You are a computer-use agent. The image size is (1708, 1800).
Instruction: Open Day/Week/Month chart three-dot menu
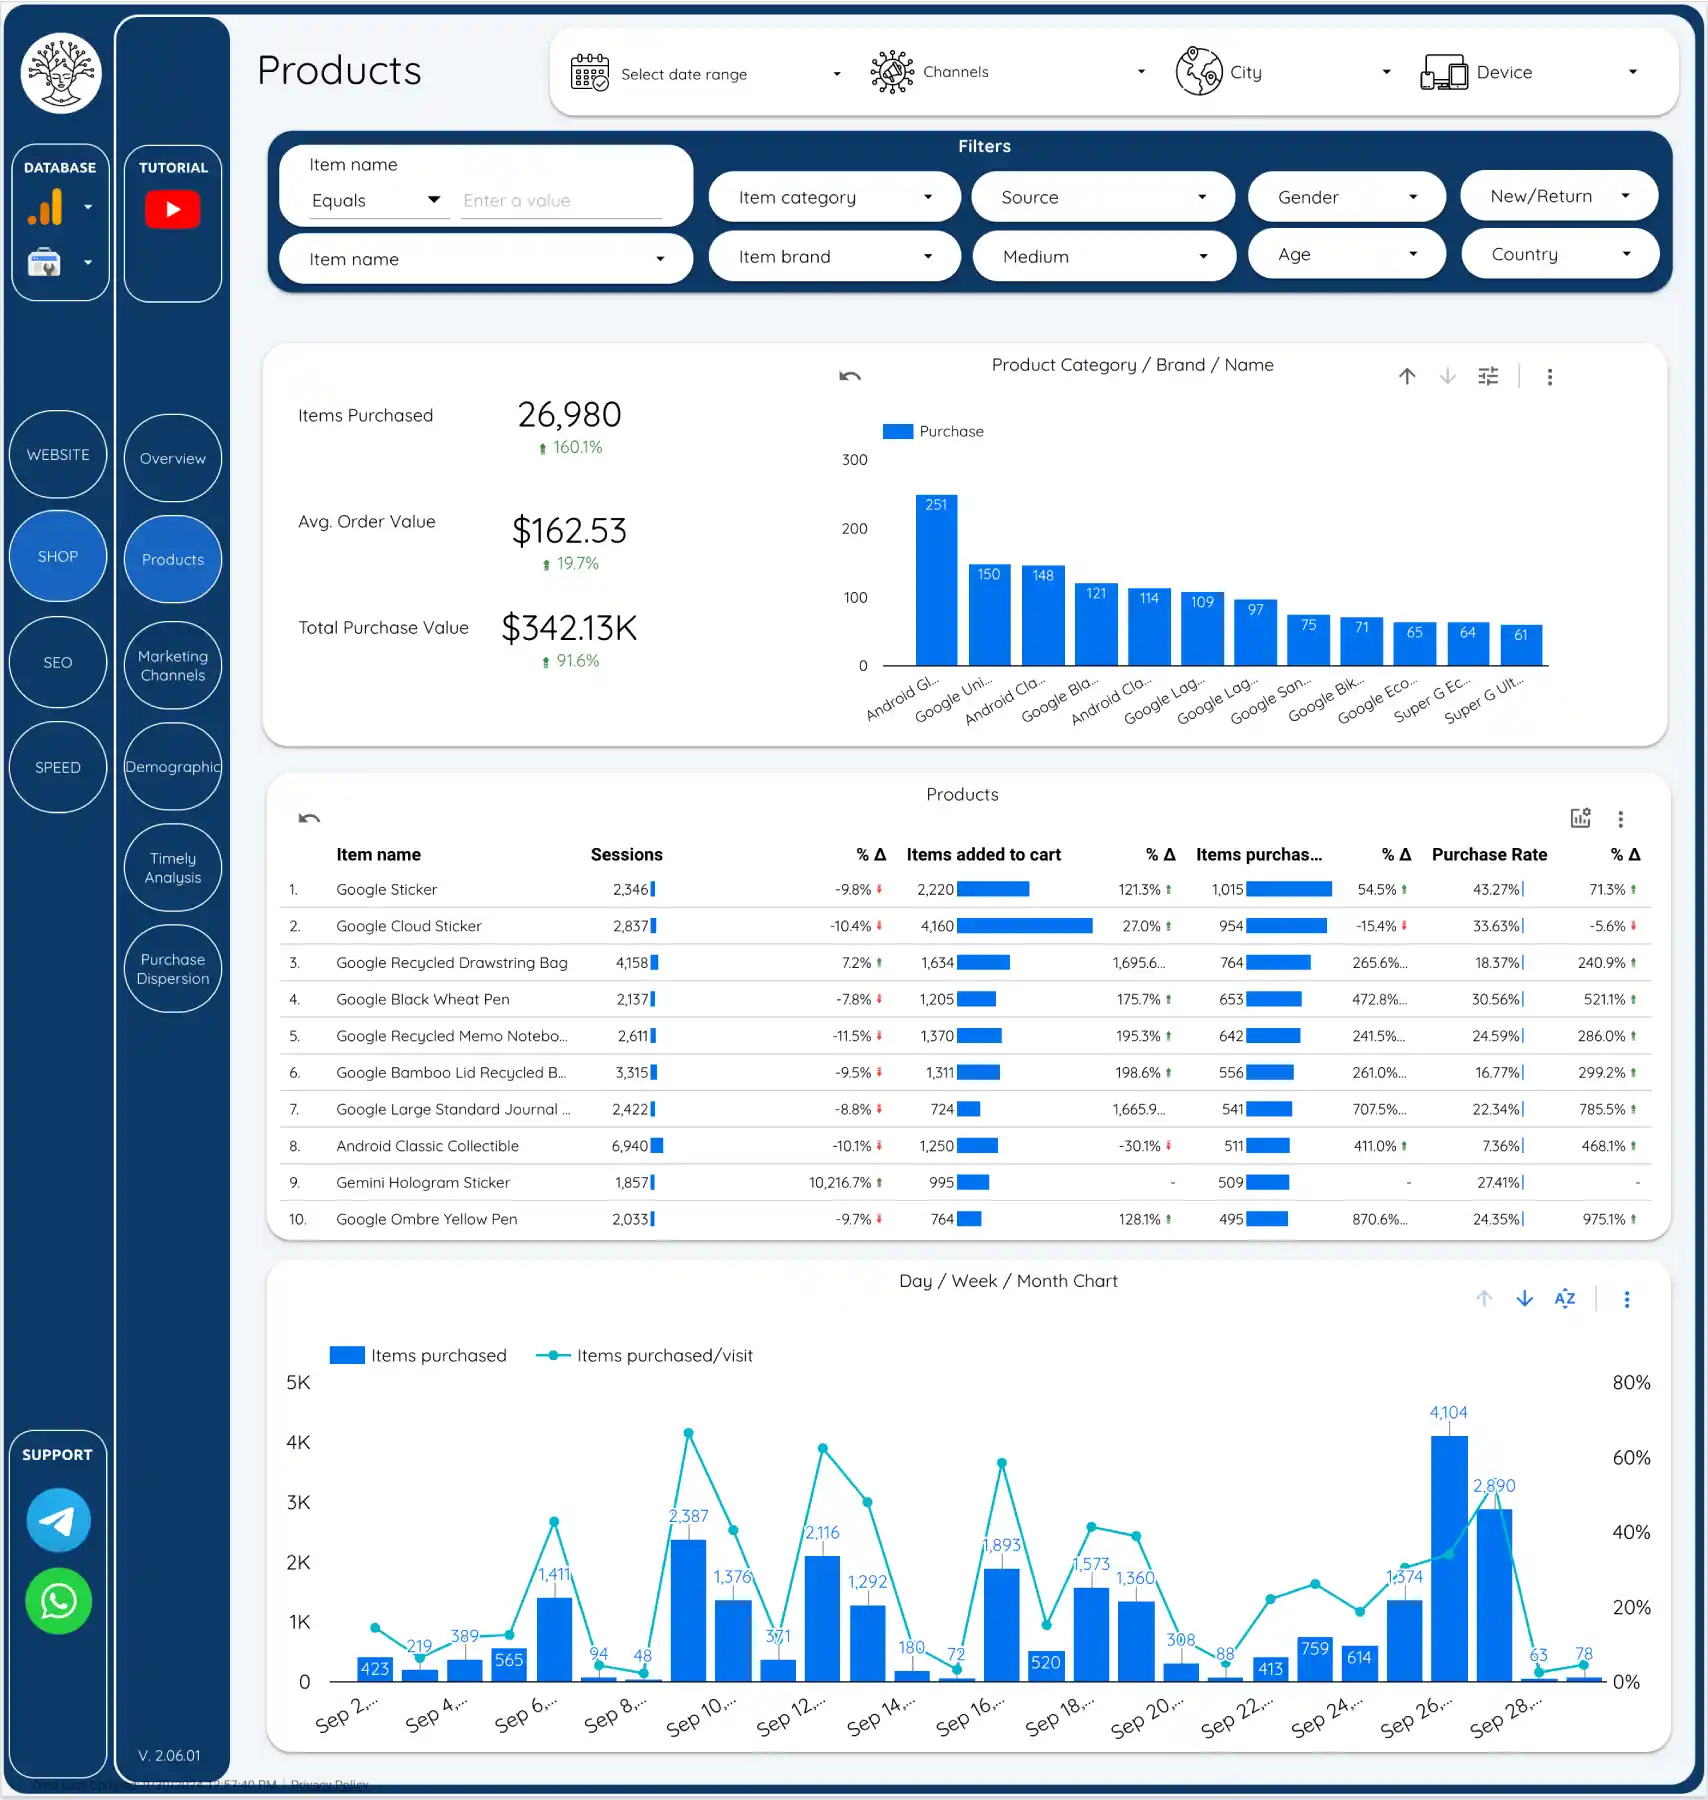coord(1627,1299)
